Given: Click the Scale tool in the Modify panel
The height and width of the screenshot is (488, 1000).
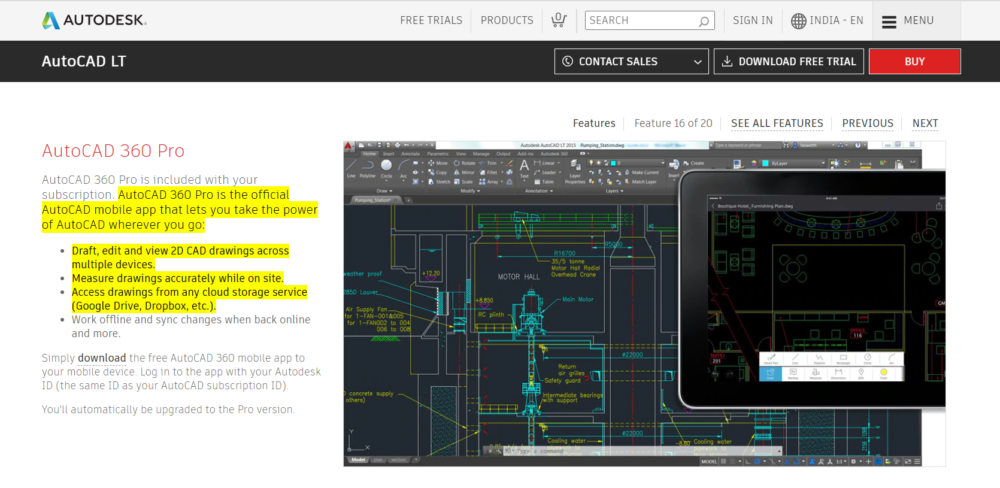Looking at the screenshot, I should tap(463, 182).
